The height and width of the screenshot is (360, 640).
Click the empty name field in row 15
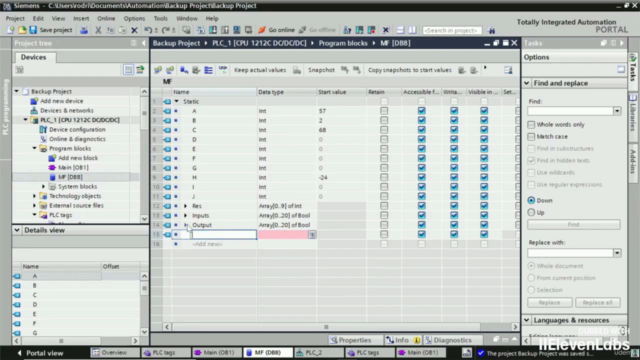click(224, 235)
